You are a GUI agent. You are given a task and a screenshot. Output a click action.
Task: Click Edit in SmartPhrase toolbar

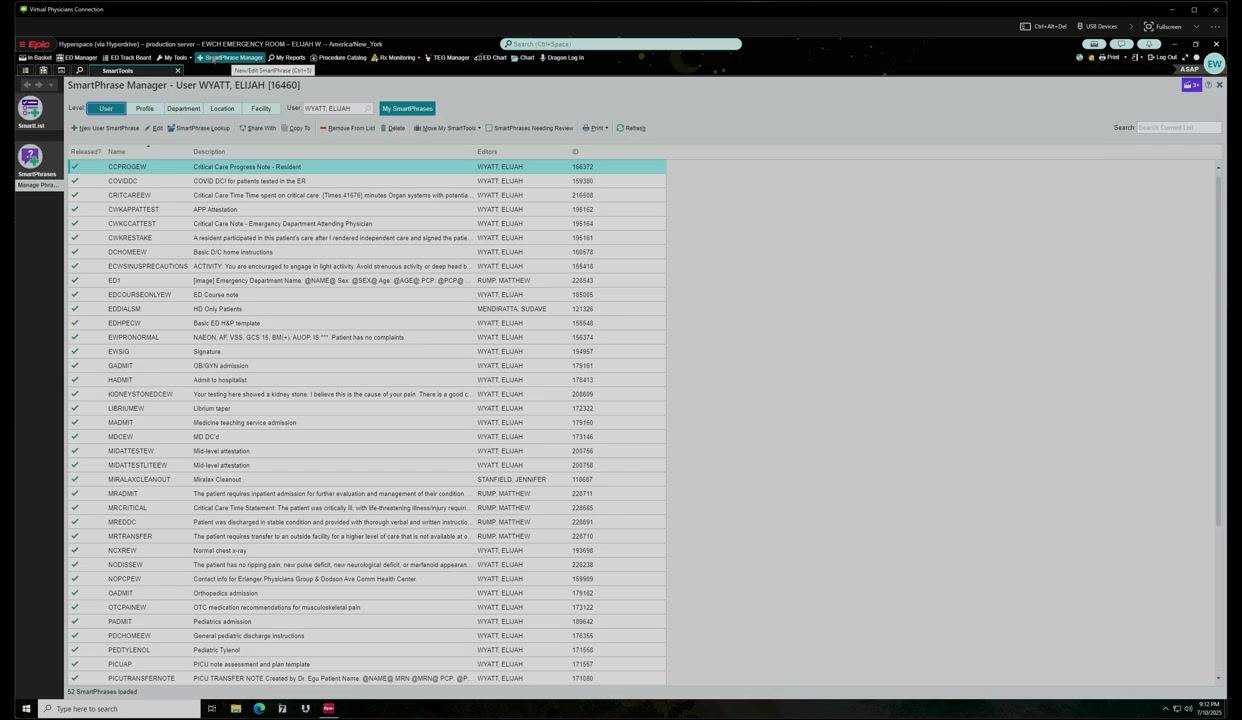[x=154, y=128]
